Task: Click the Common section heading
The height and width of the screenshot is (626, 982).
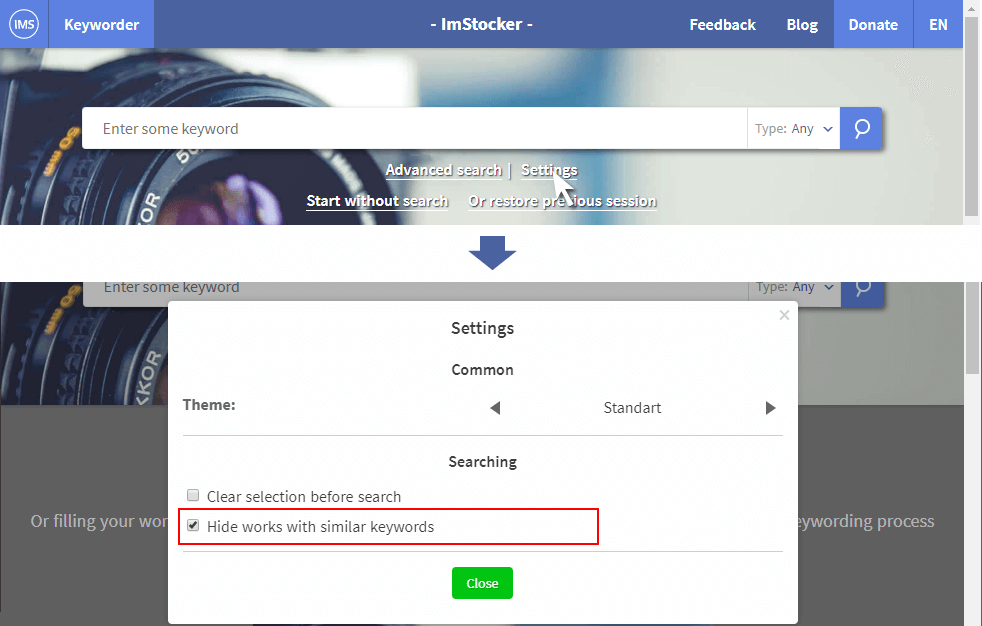Action: (482, 370)
